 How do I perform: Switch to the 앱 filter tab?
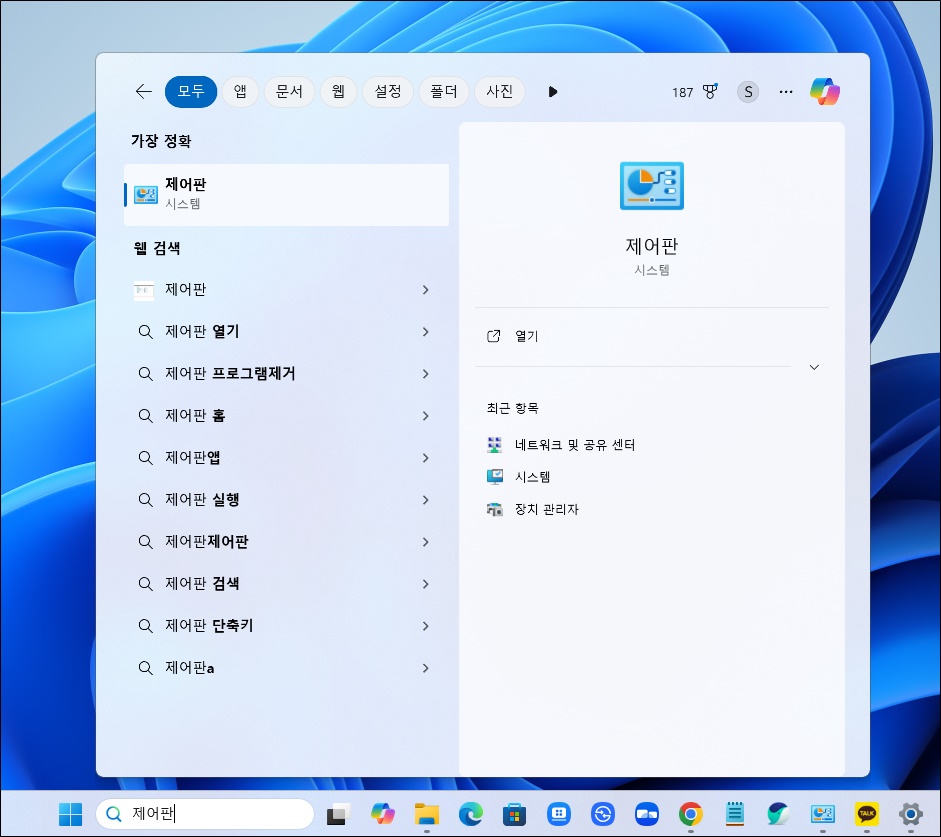click(x=240, y=91)
